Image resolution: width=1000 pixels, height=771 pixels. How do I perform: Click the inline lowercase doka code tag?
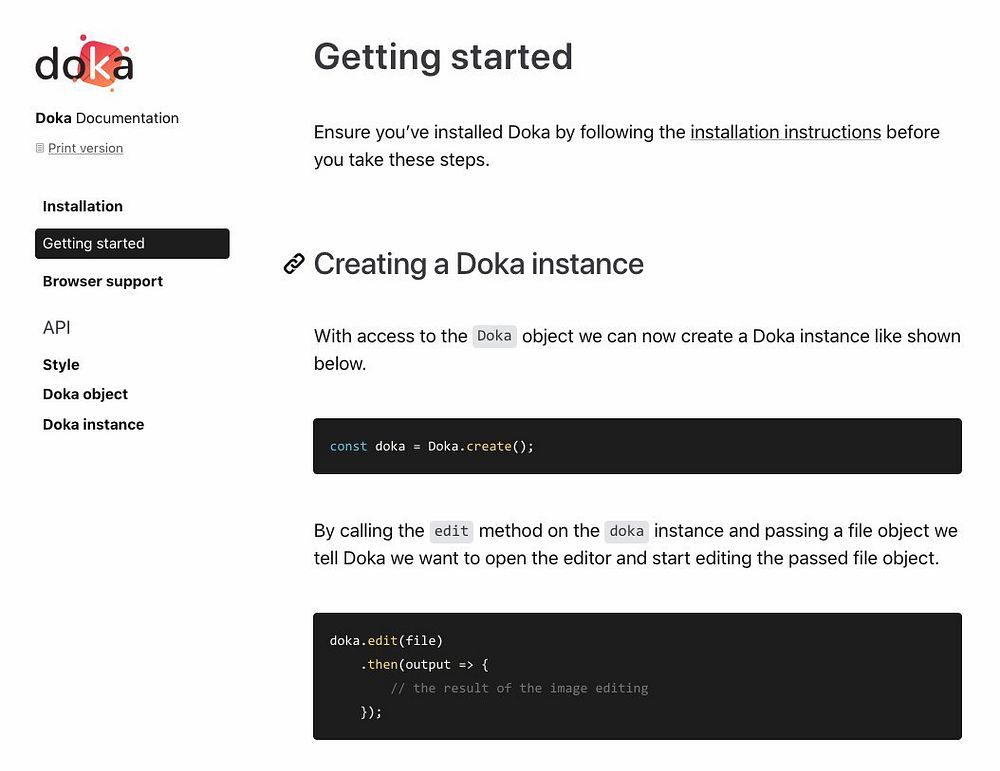(x=627, y=531)
